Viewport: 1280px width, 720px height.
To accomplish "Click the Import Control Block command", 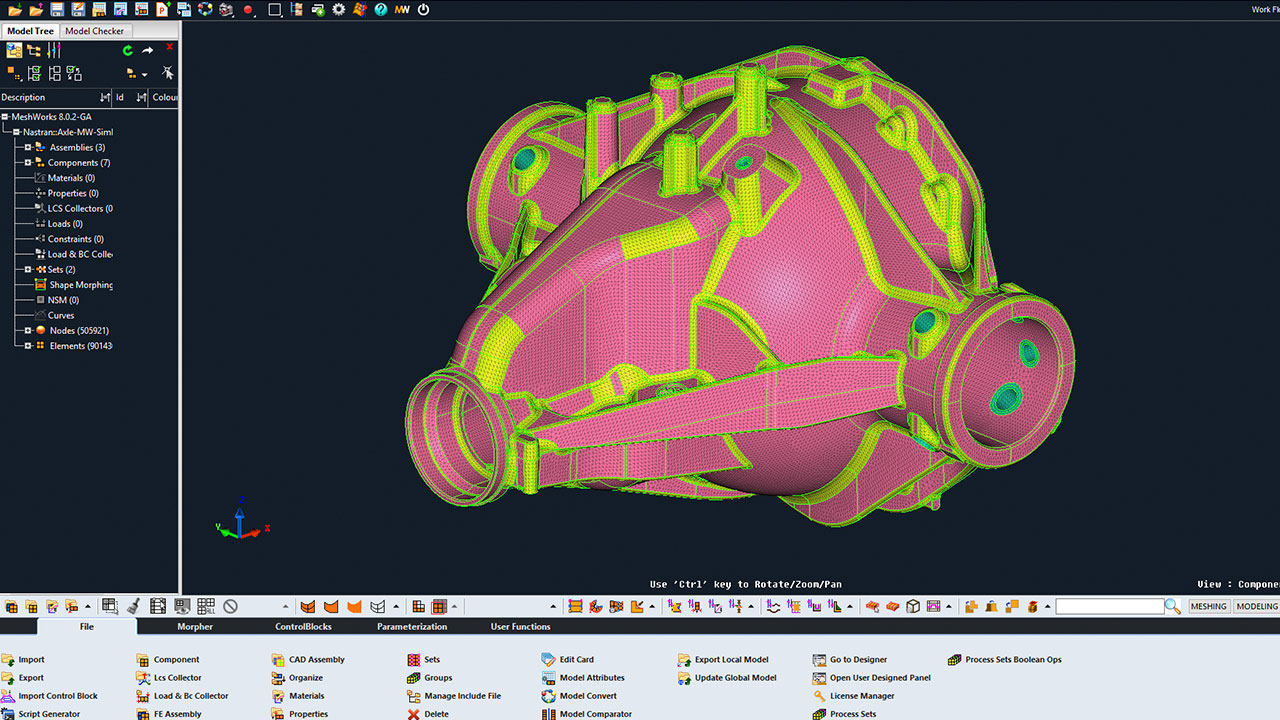I will click(58, 696).
